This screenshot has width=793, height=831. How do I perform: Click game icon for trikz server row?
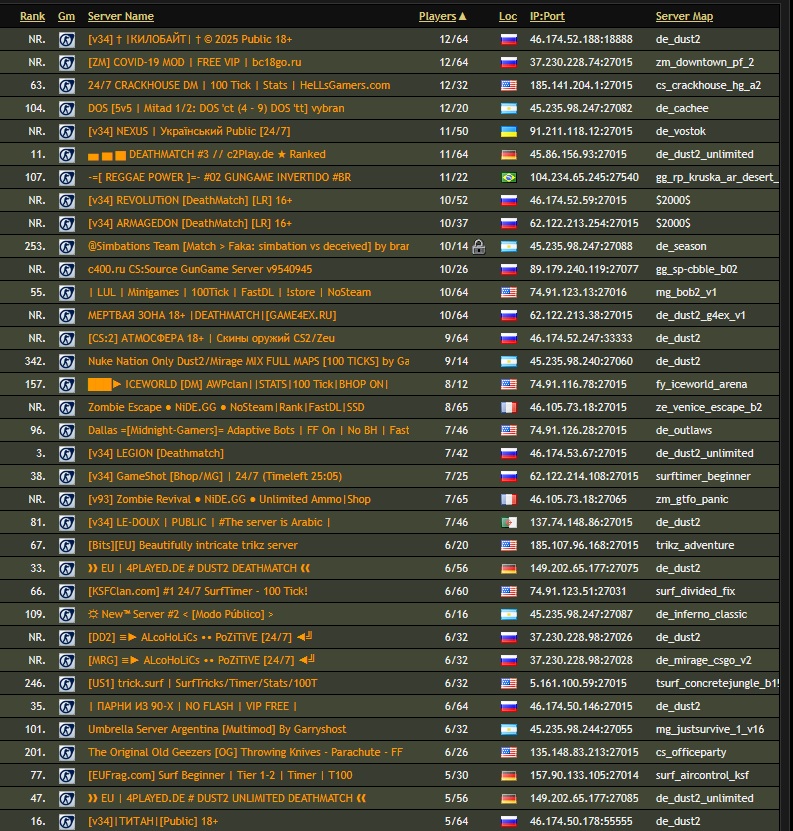67,545
